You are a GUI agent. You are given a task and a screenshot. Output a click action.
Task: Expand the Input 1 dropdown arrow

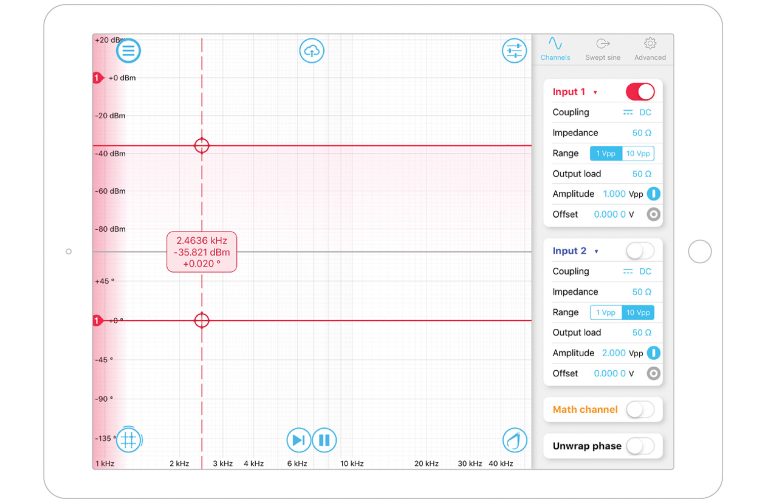[x=595, y=92]
